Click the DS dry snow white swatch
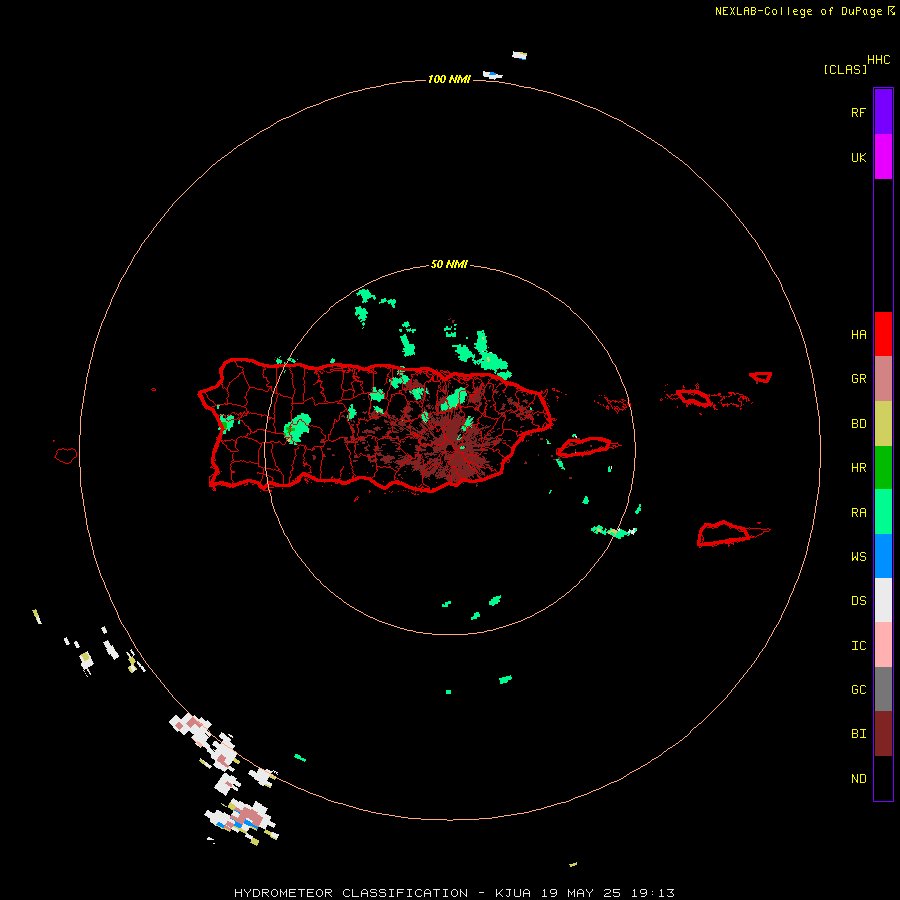The width and height of the screenshot is (900, 900). tap(883, 600)
